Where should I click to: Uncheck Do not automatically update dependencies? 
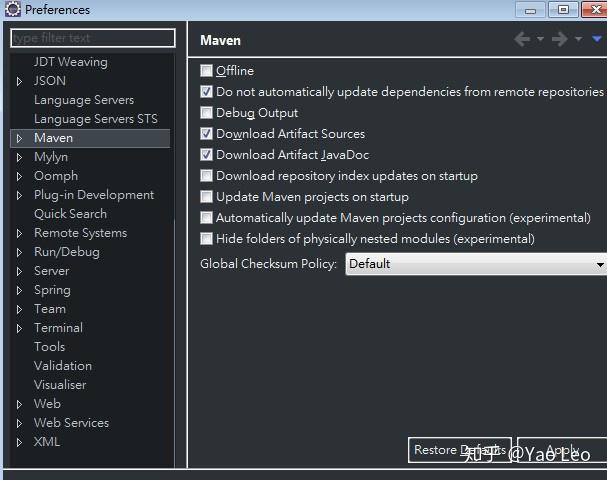pyautogui.click(x=206, y=92)
